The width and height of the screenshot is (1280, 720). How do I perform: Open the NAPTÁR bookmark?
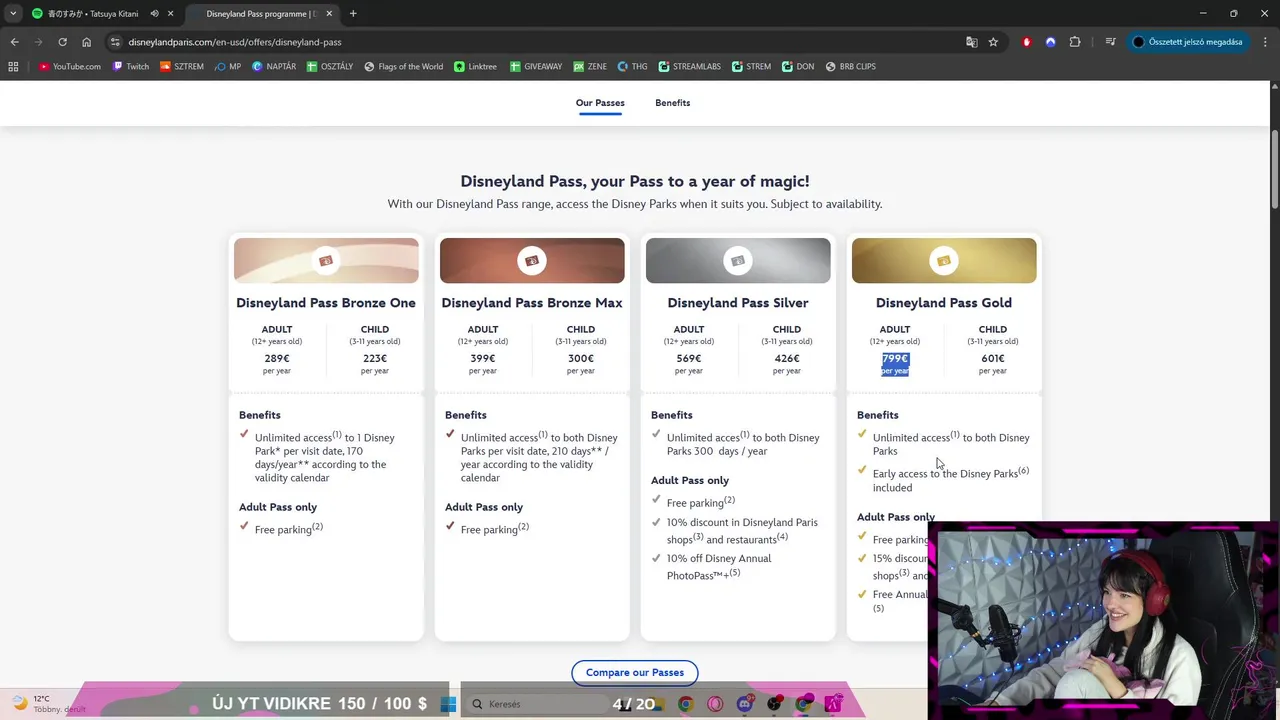pos(274,66)
